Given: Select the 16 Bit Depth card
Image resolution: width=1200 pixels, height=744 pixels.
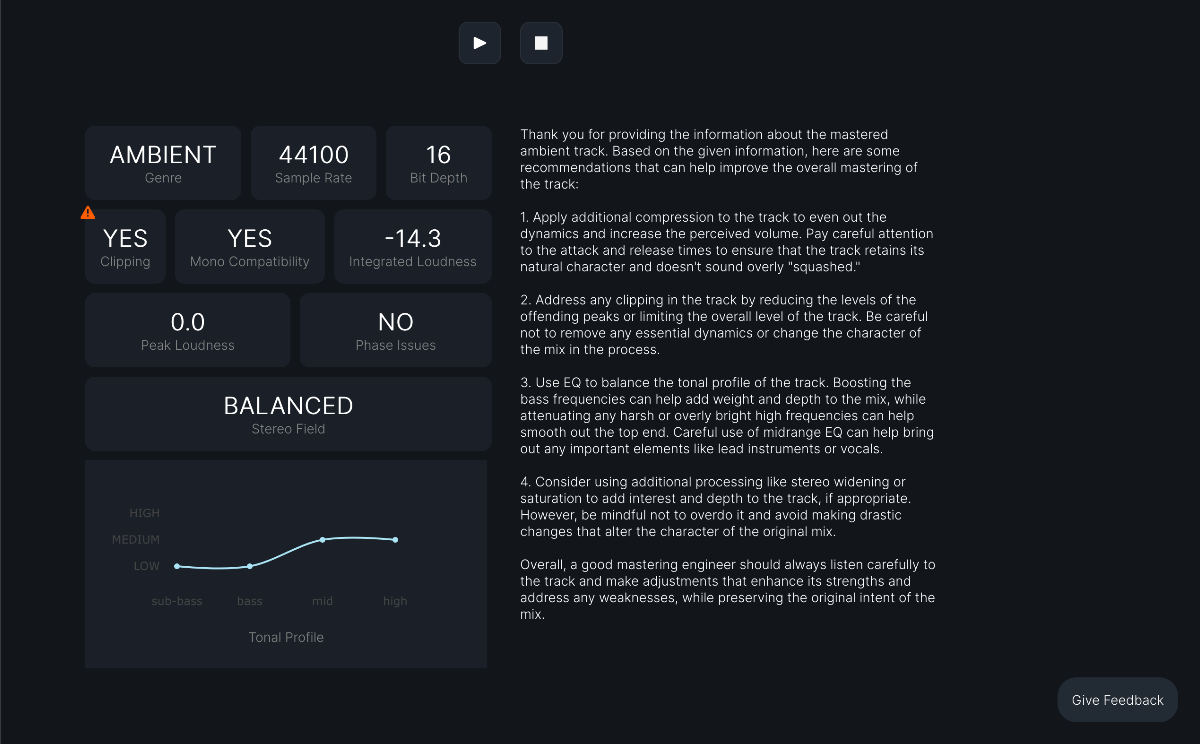Looking at the screenshot, I should [x=438, y=163].
